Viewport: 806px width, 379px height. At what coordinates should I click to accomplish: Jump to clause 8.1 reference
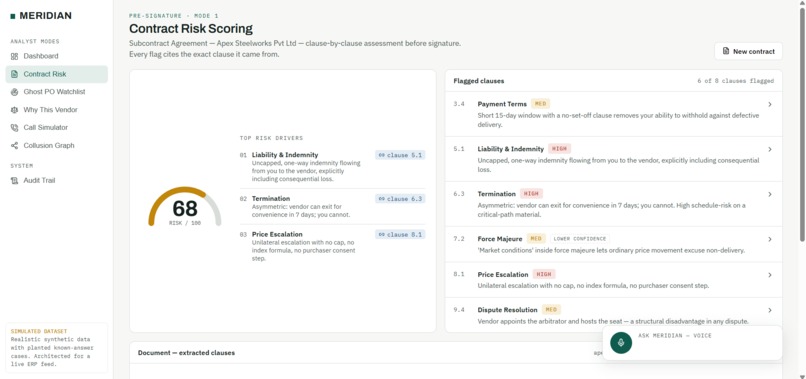[400, 234]
